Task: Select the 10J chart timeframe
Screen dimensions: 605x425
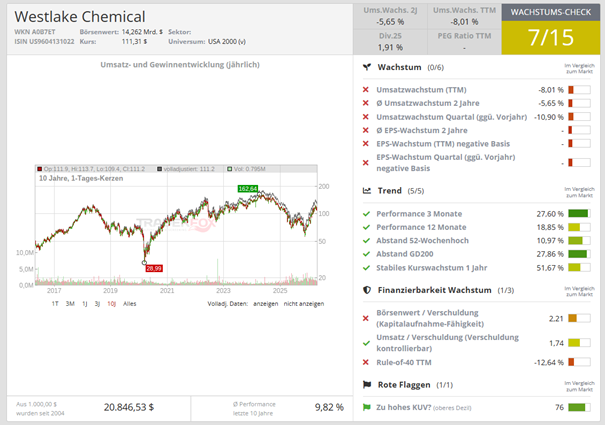Action: coord(112,304)
